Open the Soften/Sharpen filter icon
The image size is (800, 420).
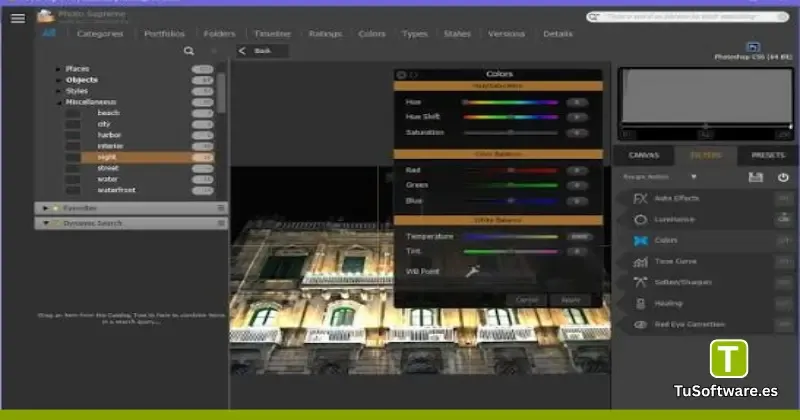click(x=640, y=282)
